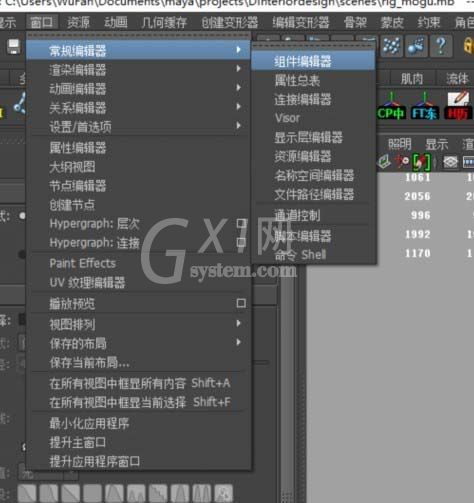The image size is (474, 503).
Task: Click the green camera select icon in panel toolbar
Action: (384, 162)
